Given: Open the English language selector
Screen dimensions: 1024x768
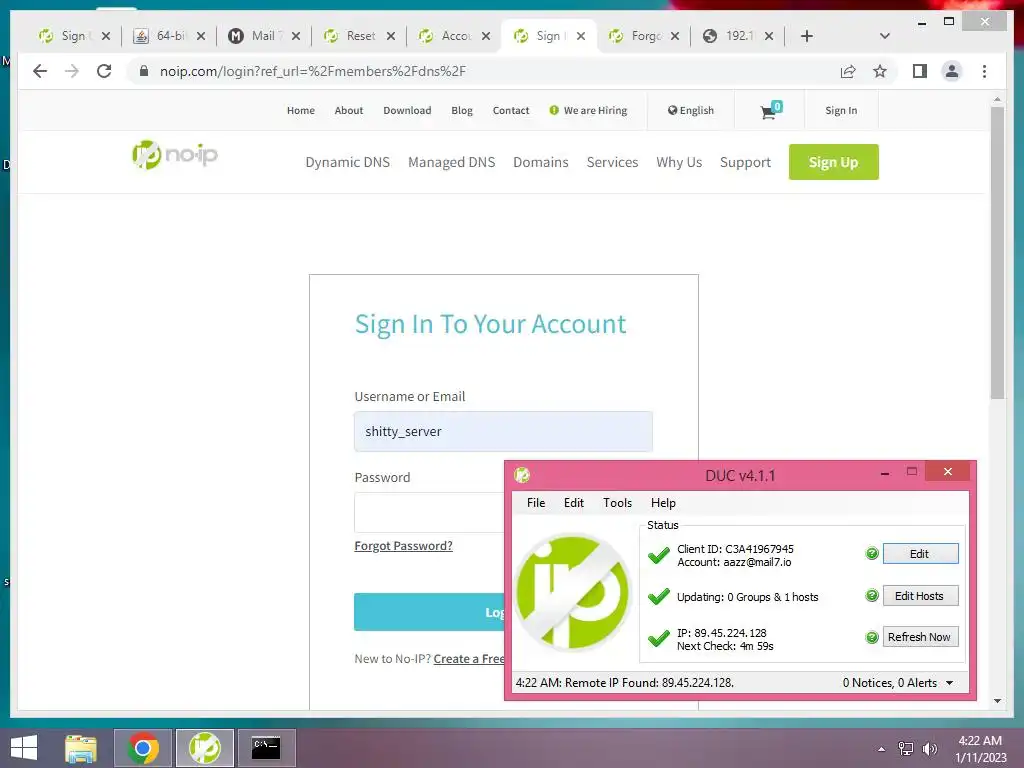Looking at the screenshot, I should pyautogui.click(x=691, y=110).
